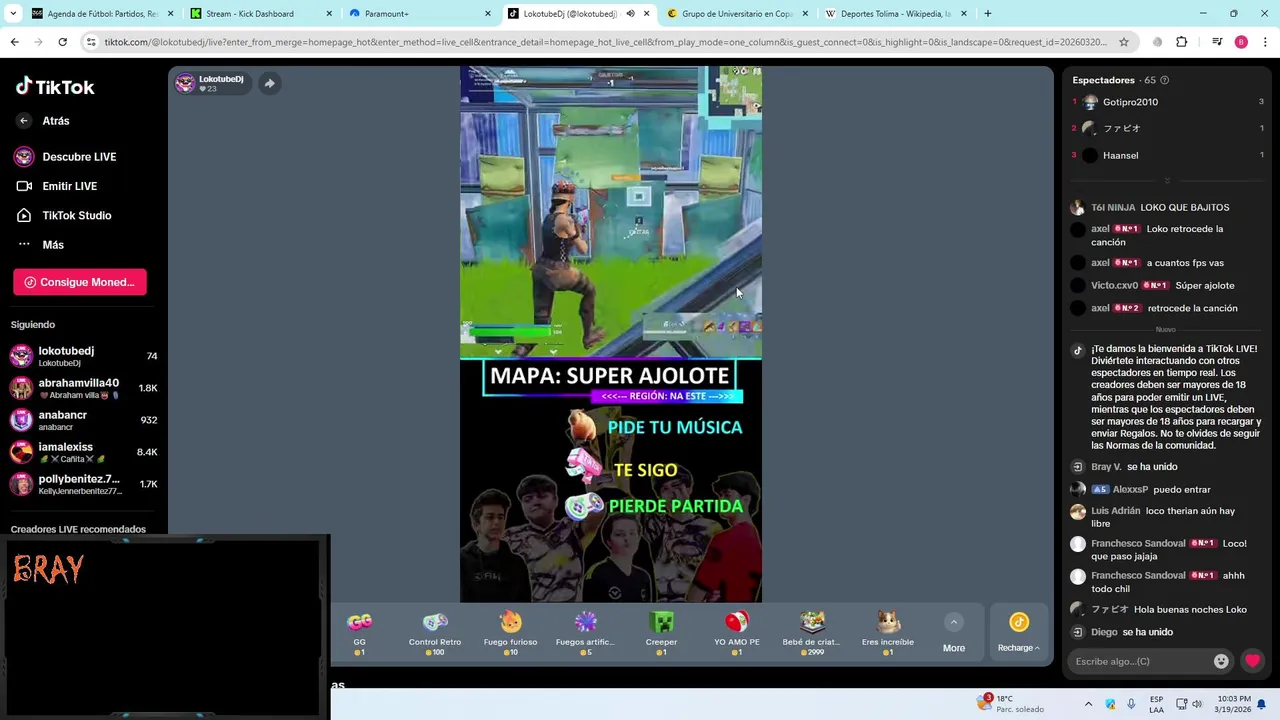This screenshot has width=1280, height=720.
Task: Reload the current page
Action: point(62,42)
